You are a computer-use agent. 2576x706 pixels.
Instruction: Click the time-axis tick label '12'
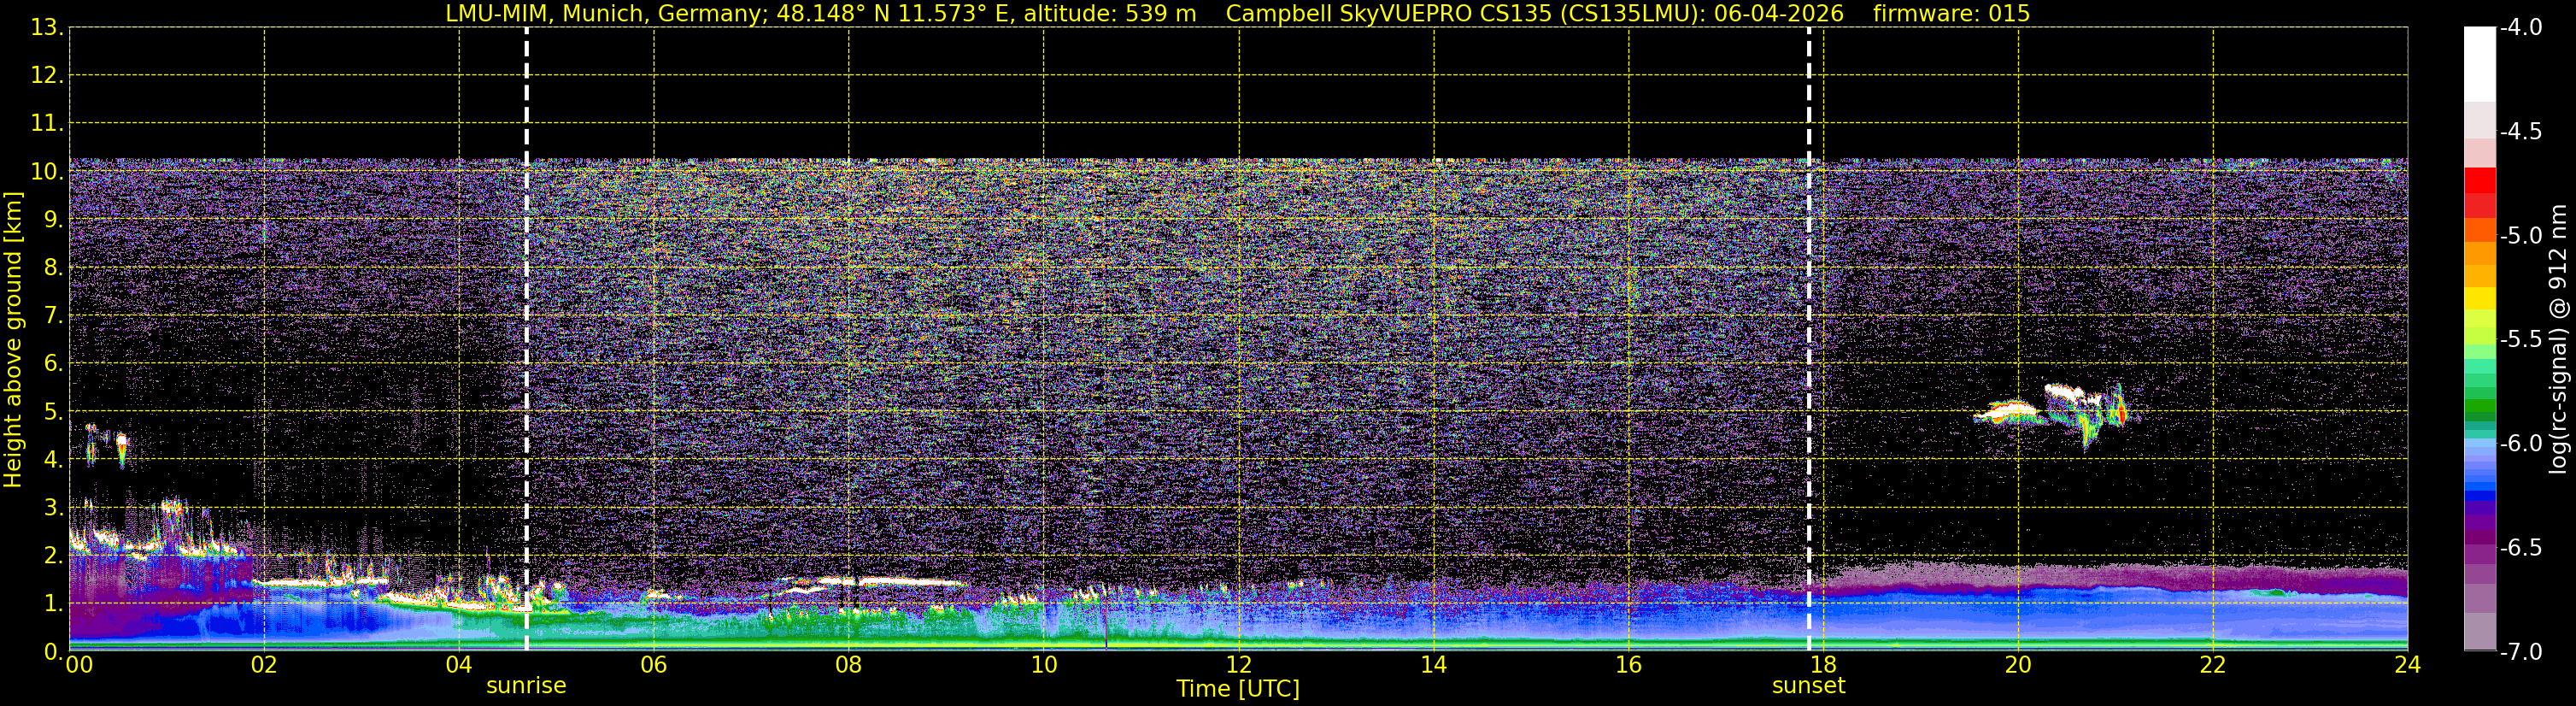point(1238,665)
